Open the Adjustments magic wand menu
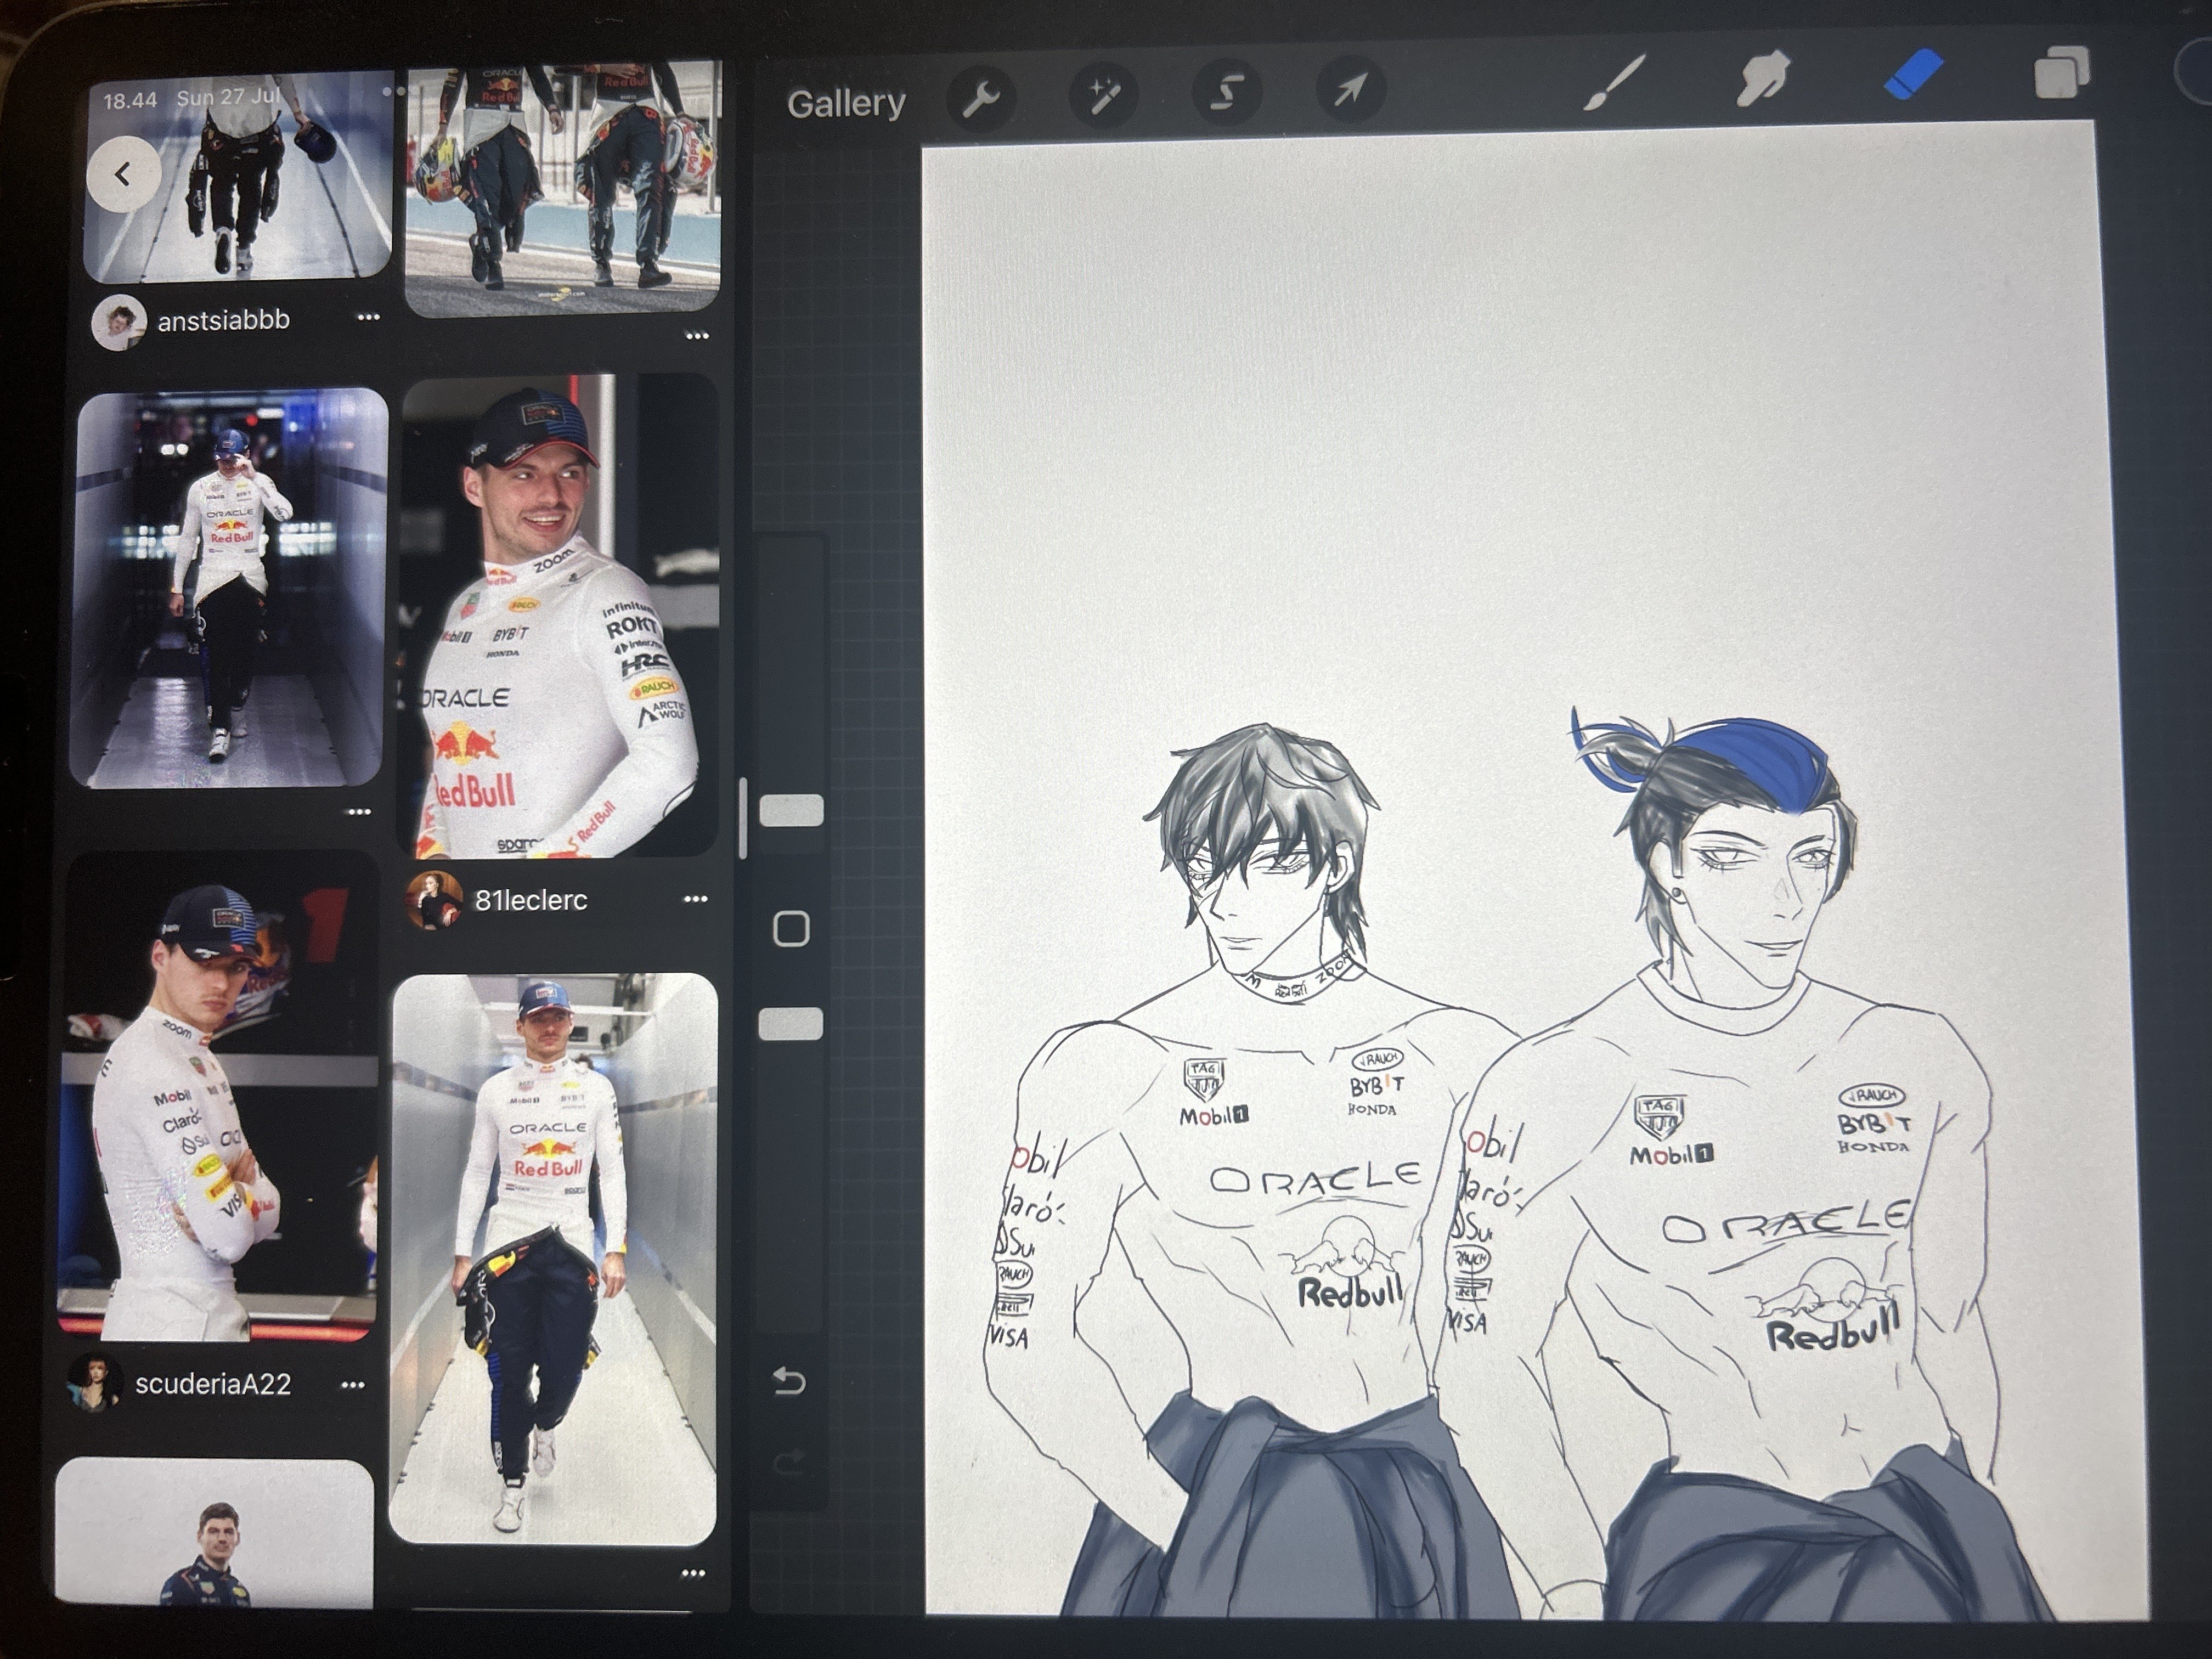 pos(1104,96)
